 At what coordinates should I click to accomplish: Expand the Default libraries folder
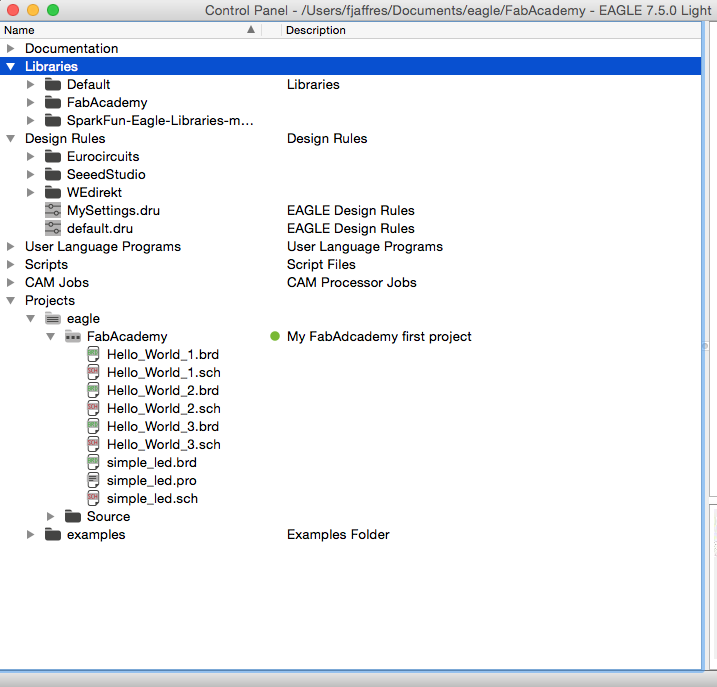(31, 85)
